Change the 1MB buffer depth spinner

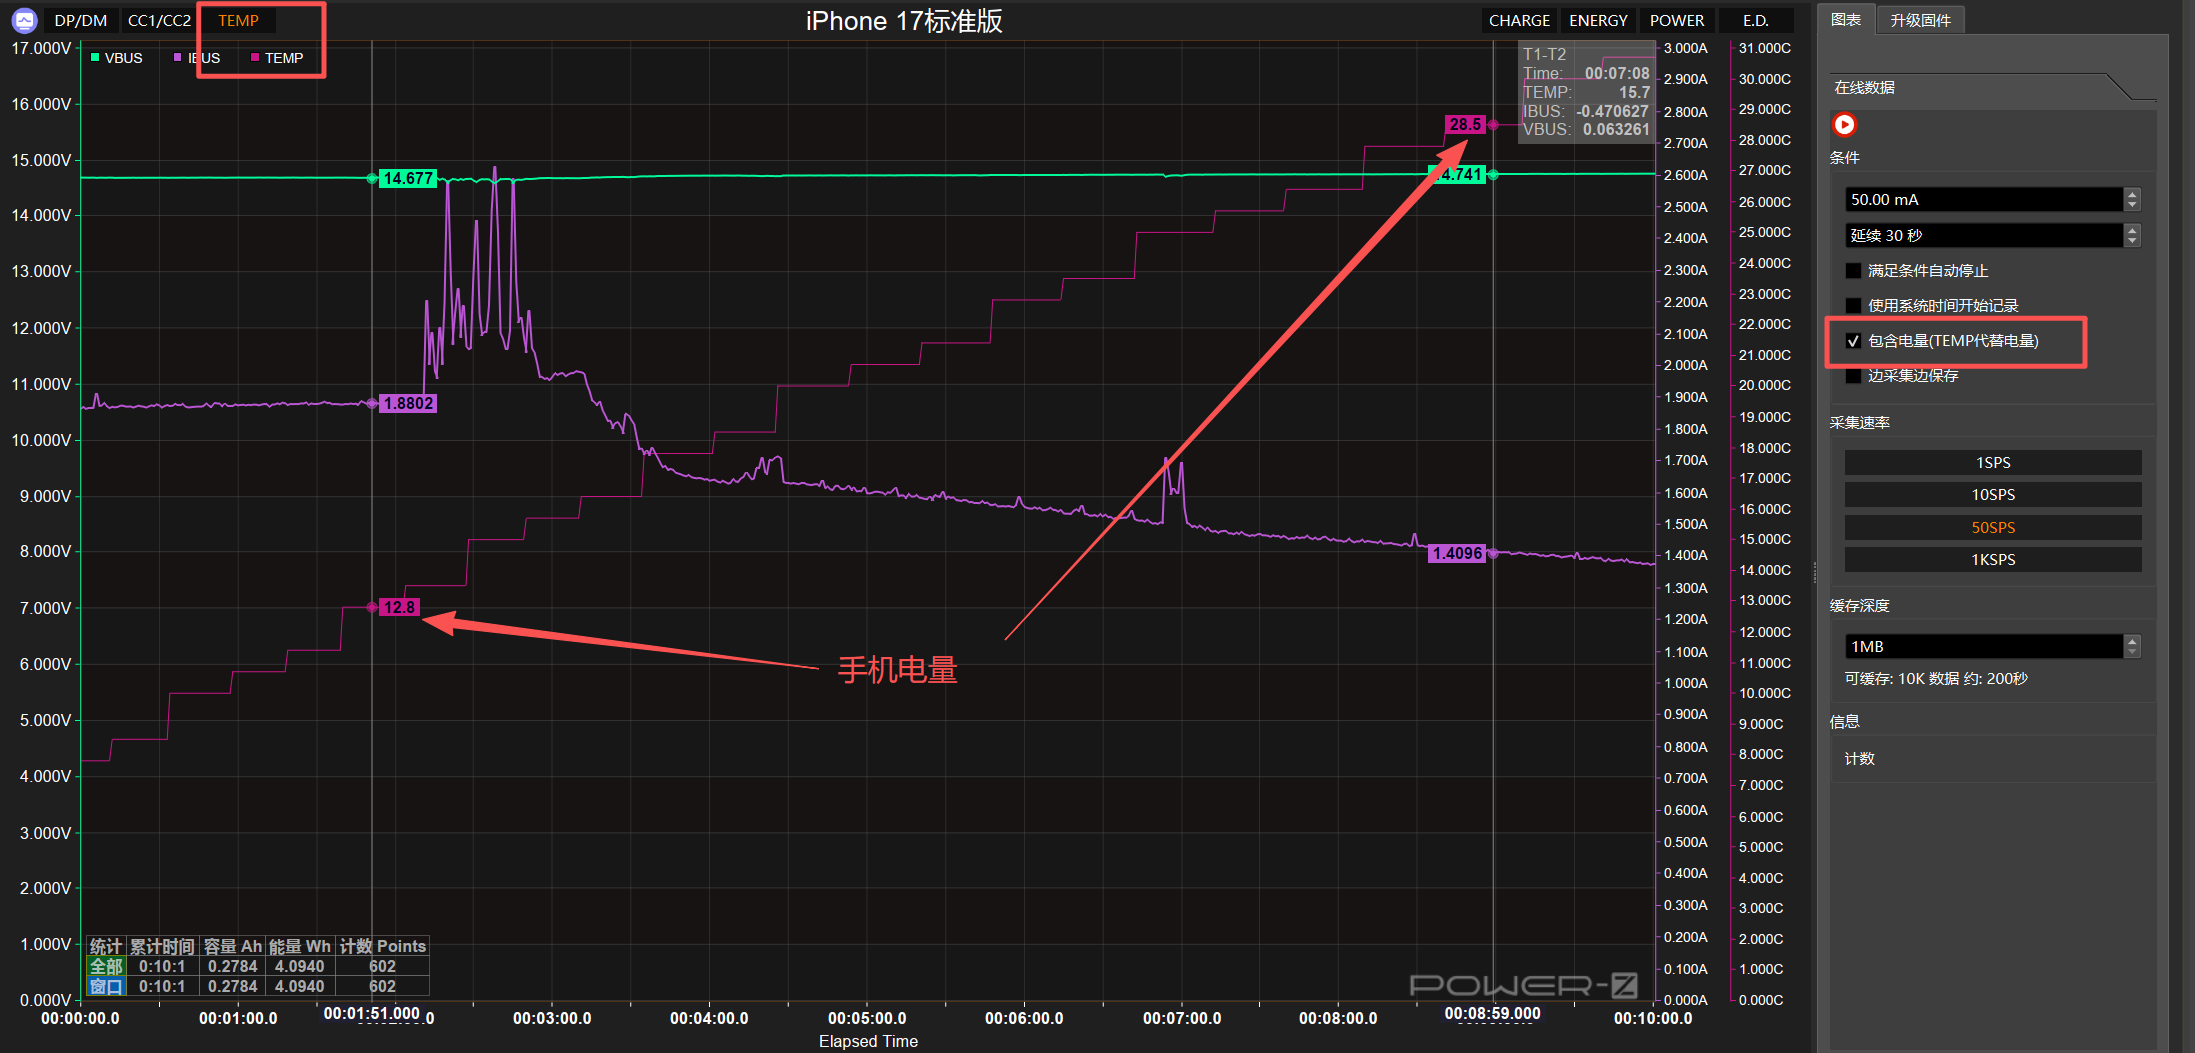(x=2132, y=647)
